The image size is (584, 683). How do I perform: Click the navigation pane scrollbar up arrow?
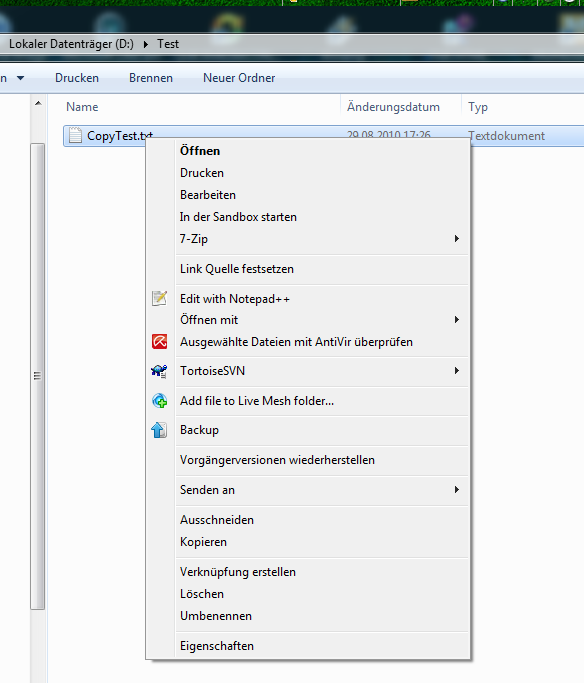tap(38, 103)
